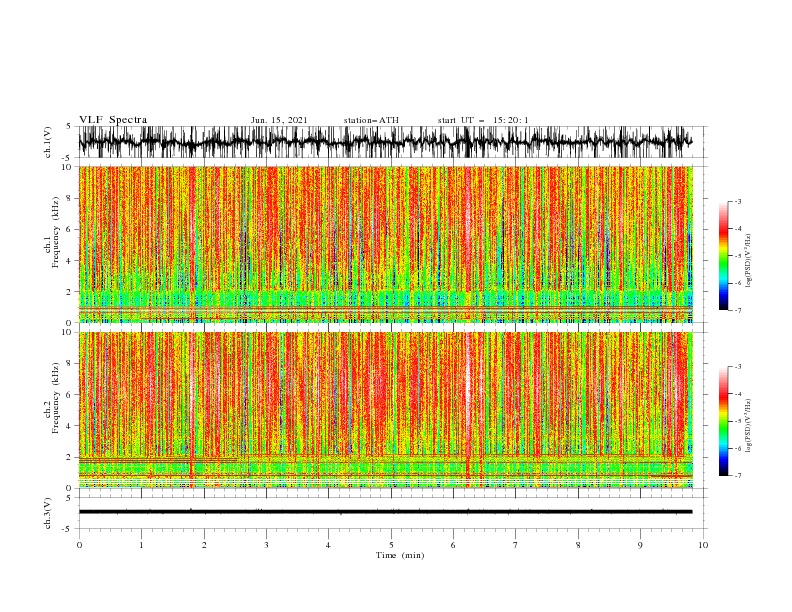Click the log(PSD) label beside ch.1 color bar
This screenshot has height=612, width=792.
coord(749,261)
